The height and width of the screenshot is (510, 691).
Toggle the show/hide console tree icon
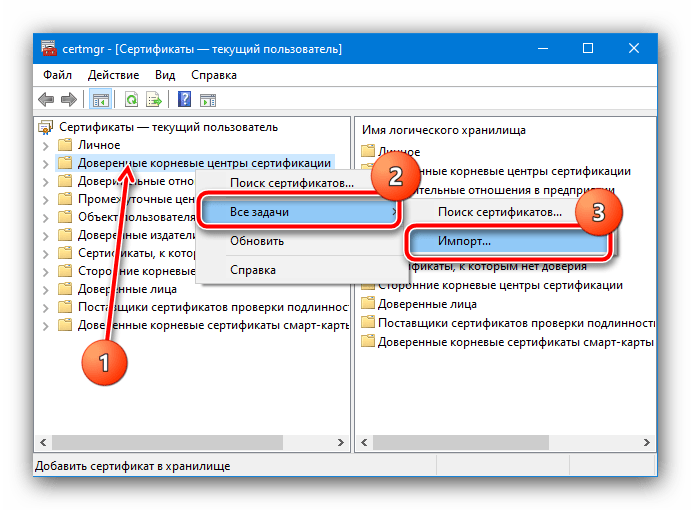(100, 100)
